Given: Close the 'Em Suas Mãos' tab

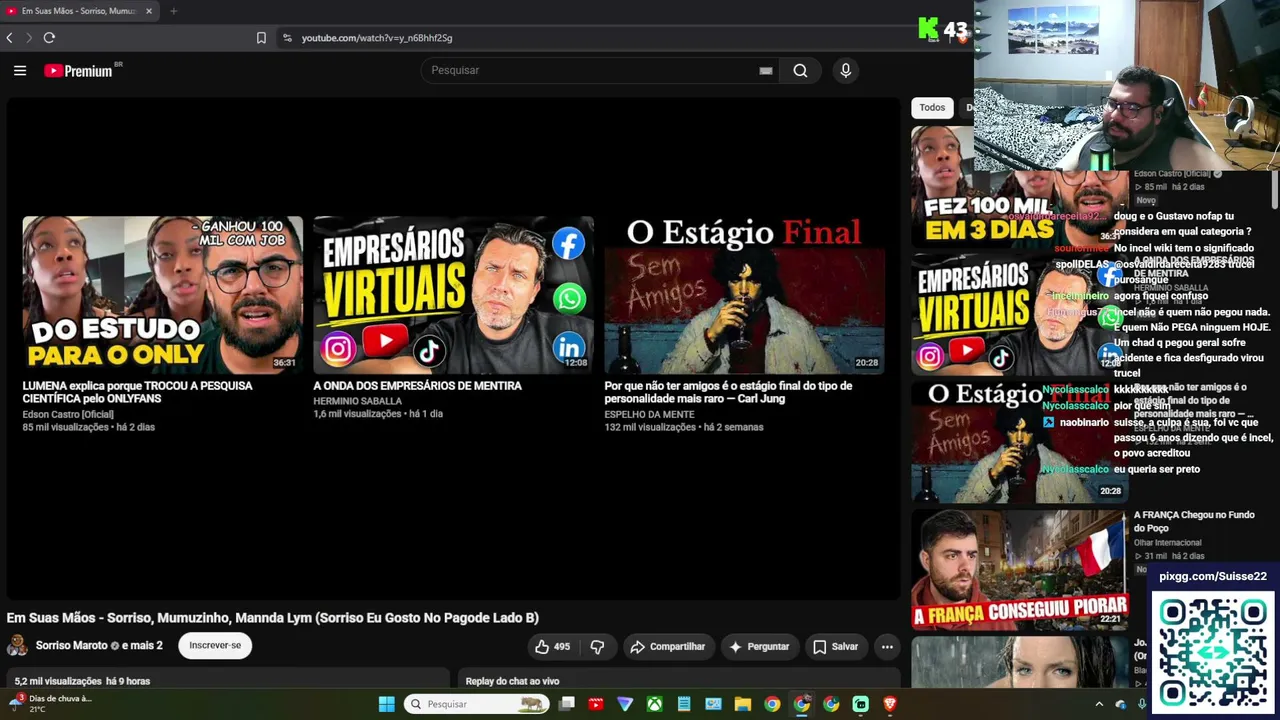Looking at the screenshot, I should [x=149, y=11].
